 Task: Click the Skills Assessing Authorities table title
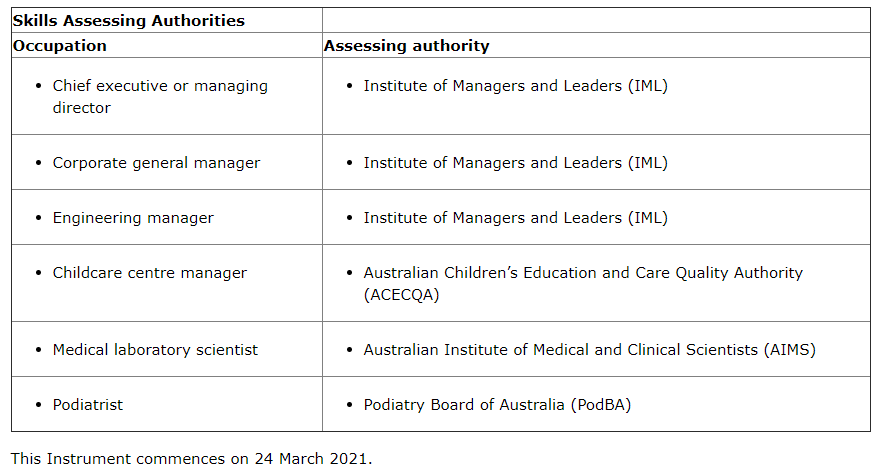pos(129,20)
